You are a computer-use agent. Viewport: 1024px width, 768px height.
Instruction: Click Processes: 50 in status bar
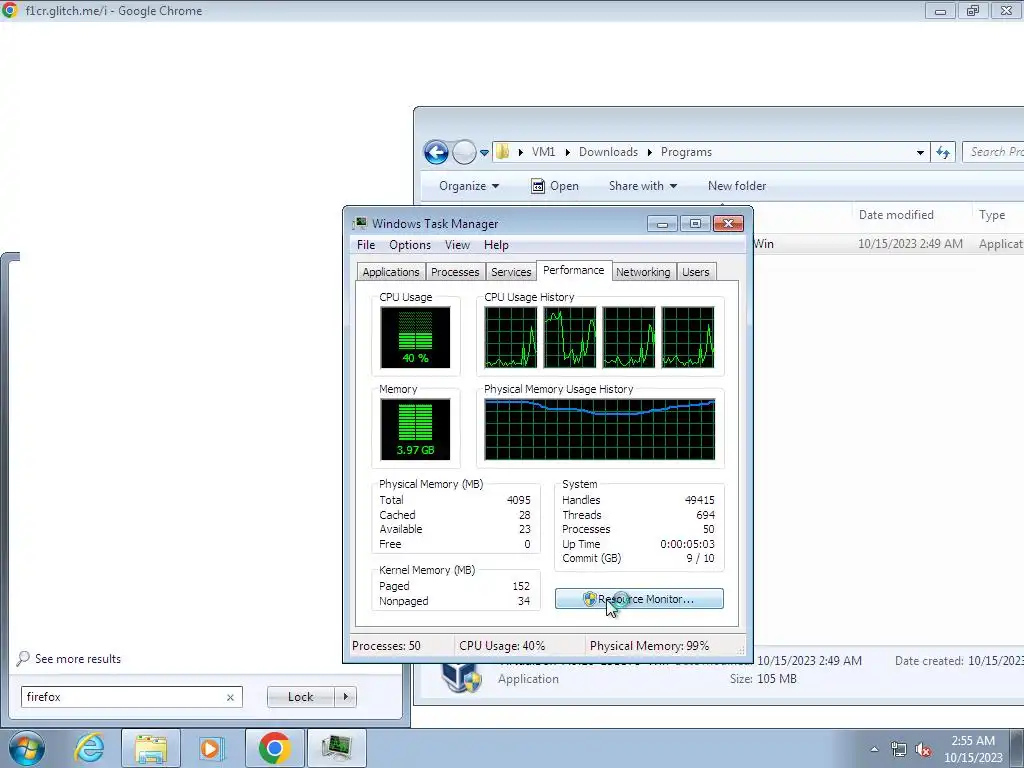tap(386, 646)
